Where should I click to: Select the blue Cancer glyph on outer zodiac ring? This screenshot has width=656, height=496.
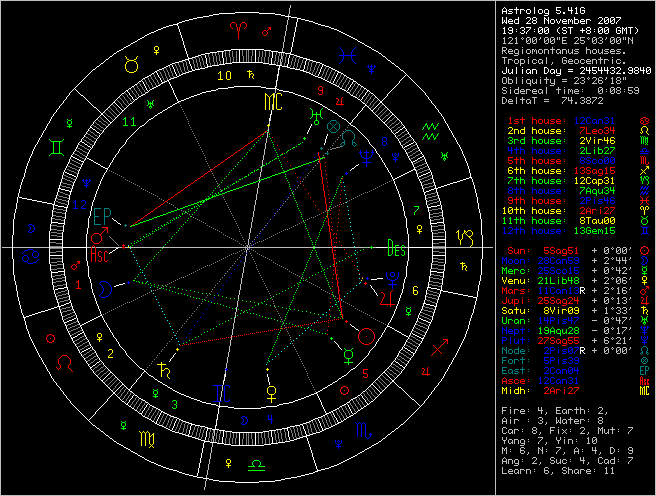31,256
